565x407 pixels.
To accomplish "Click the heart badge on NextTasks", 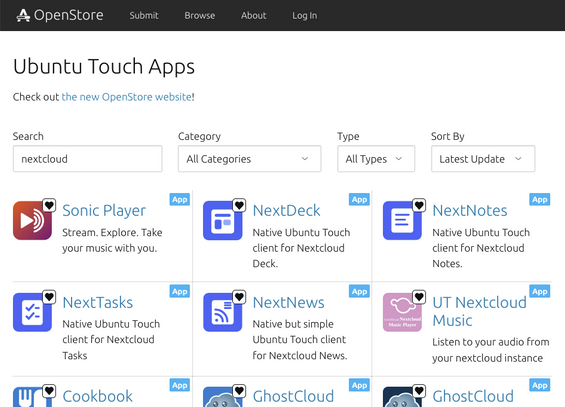I will tap(49, 297).
